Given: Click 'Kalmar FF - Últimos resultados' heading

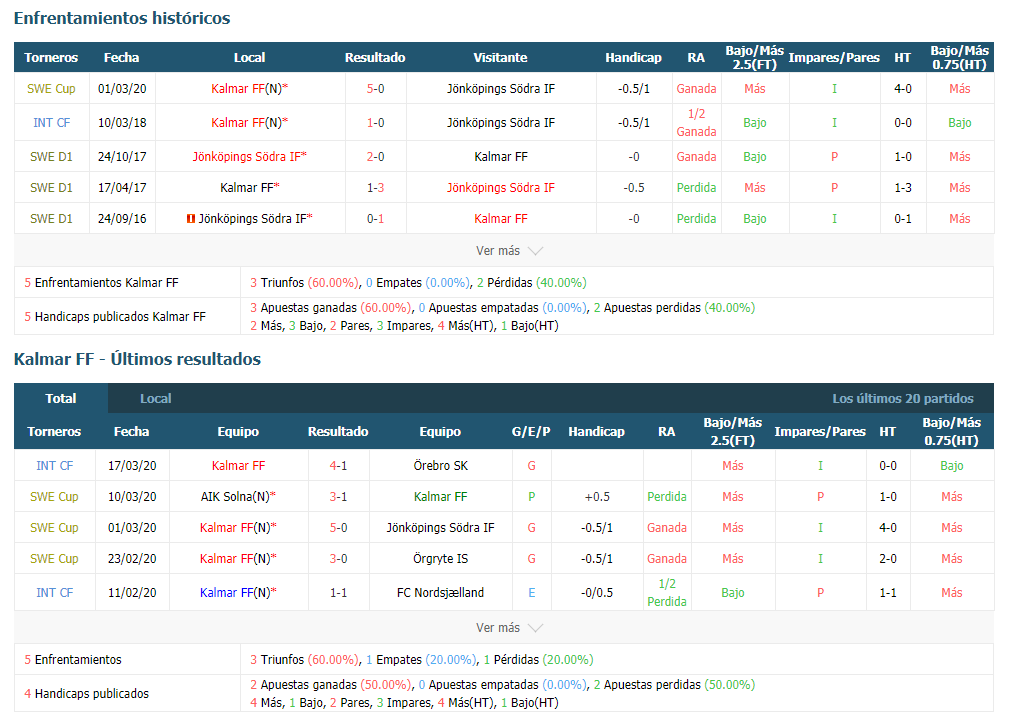Looking at the screenshot, I should 137,359.
